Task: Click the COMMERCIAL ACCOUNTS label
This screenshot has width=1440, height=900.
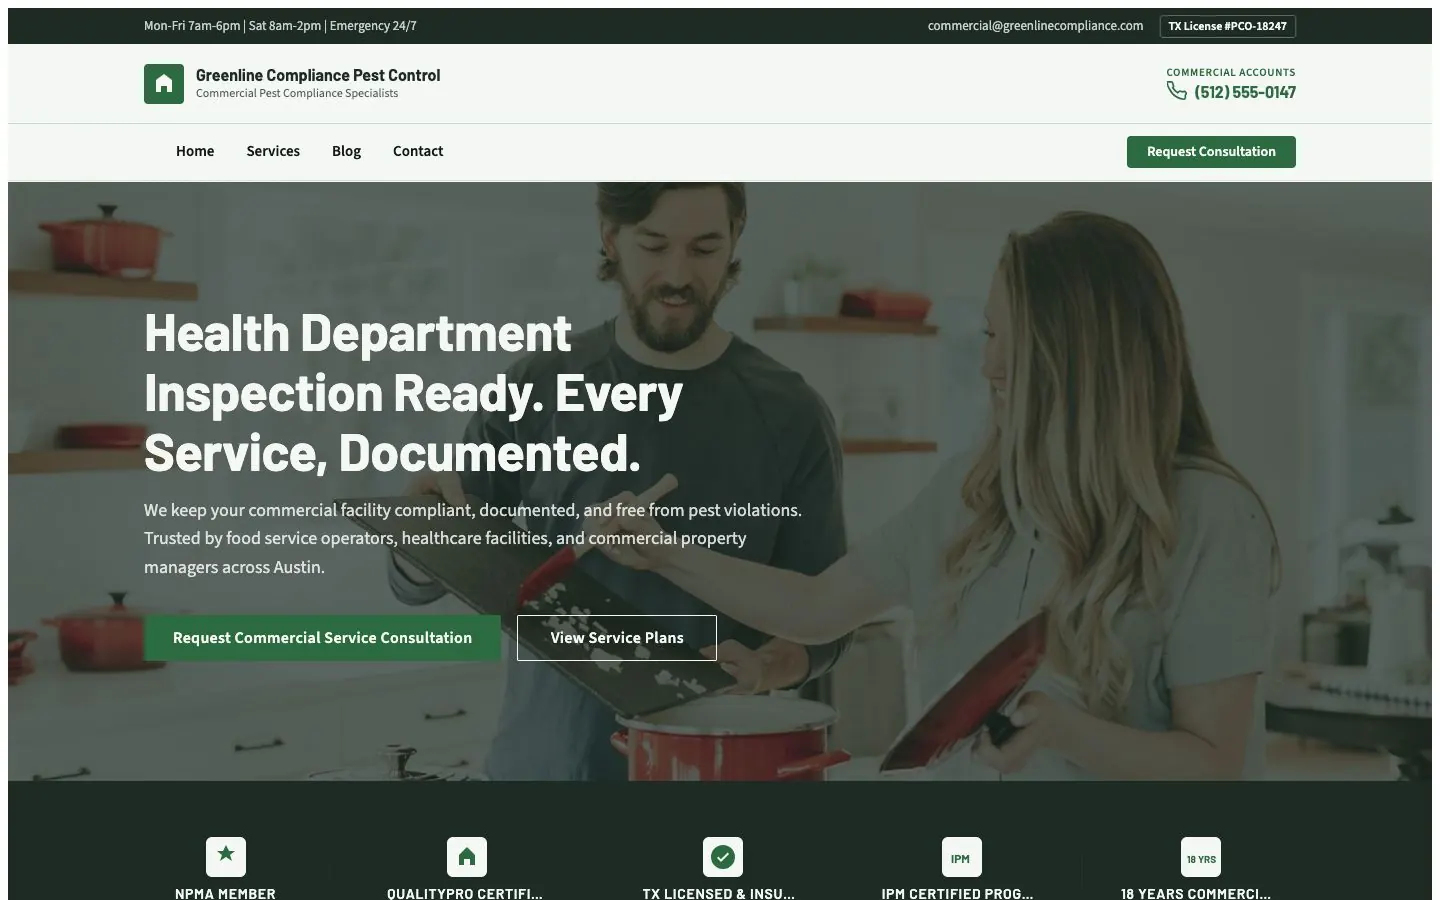Action: (x=1231, y=72)
